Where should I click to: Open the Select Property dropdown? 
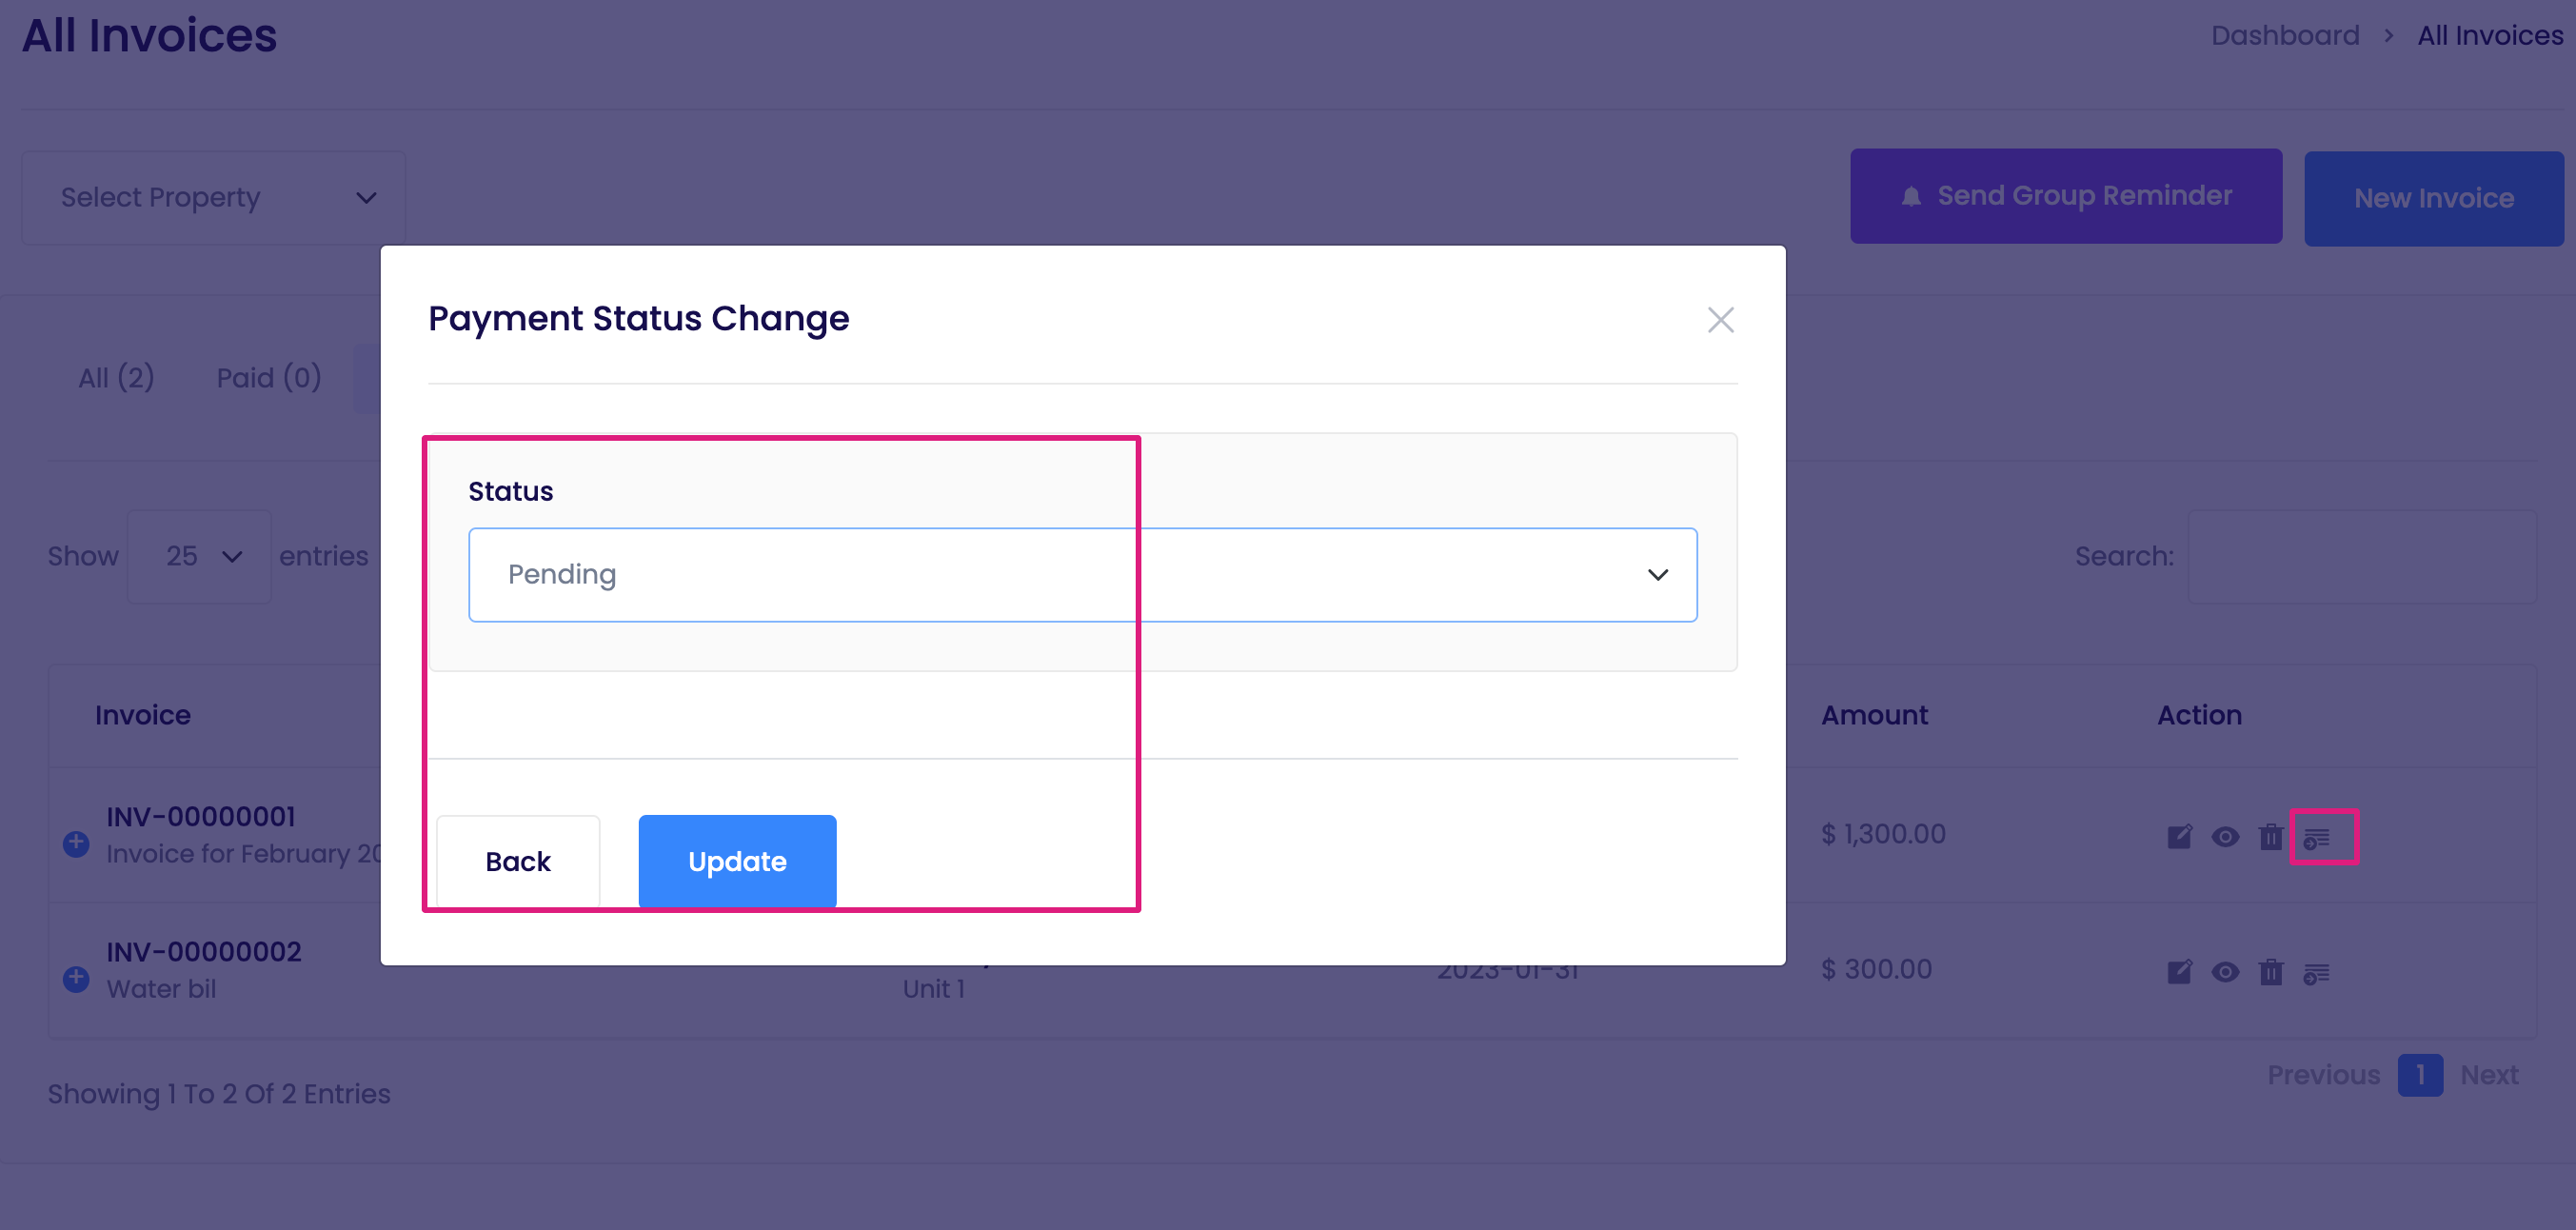(x=214, y=198)
